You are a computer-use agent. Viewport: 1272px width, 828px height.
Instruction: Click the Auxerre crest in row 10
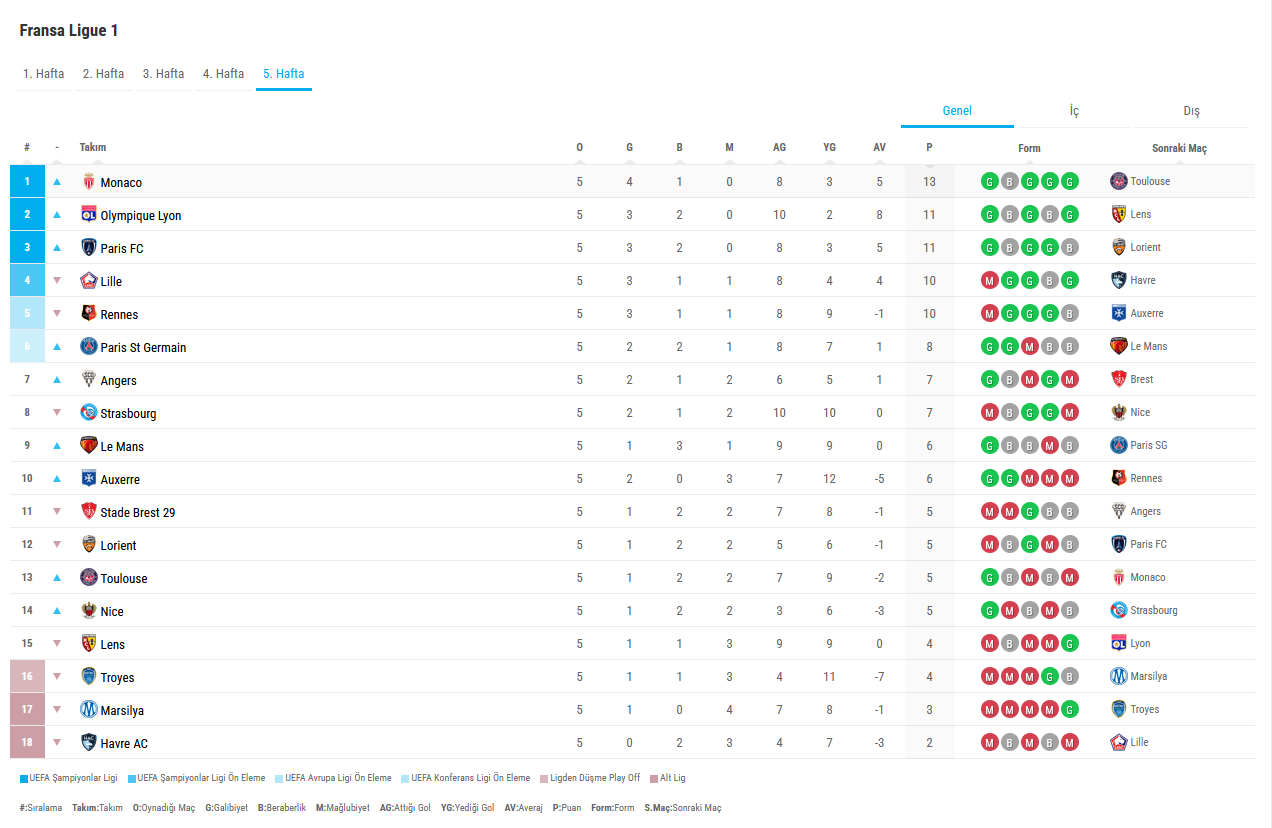89,479
